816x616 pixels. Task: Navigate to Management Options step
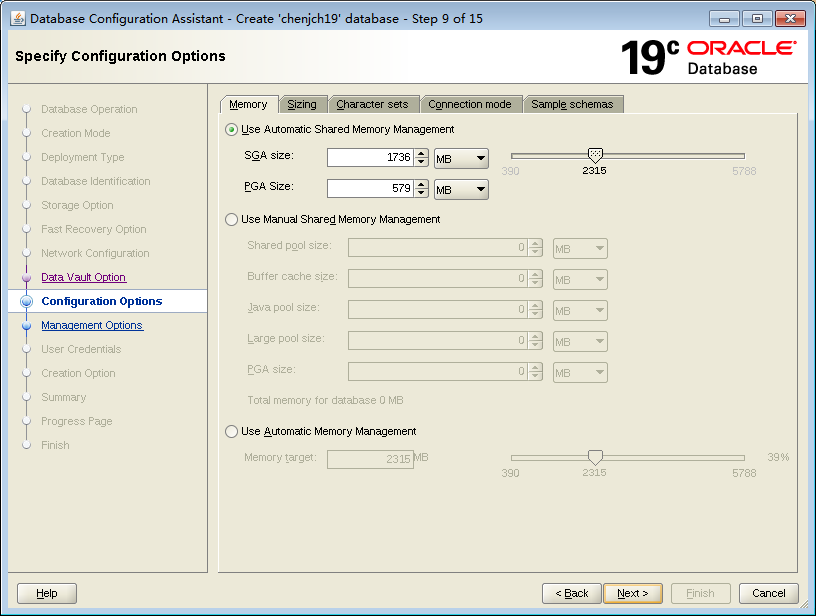pos(92,325)
